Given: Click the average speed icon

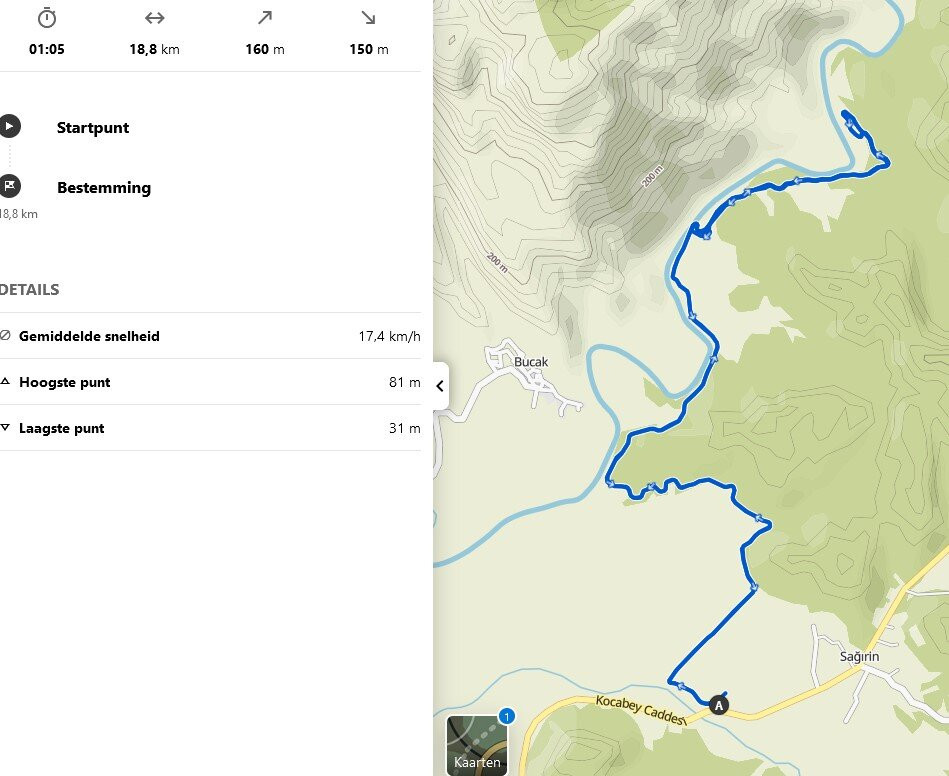Looking at the screenshot, I should pos(5,335).
